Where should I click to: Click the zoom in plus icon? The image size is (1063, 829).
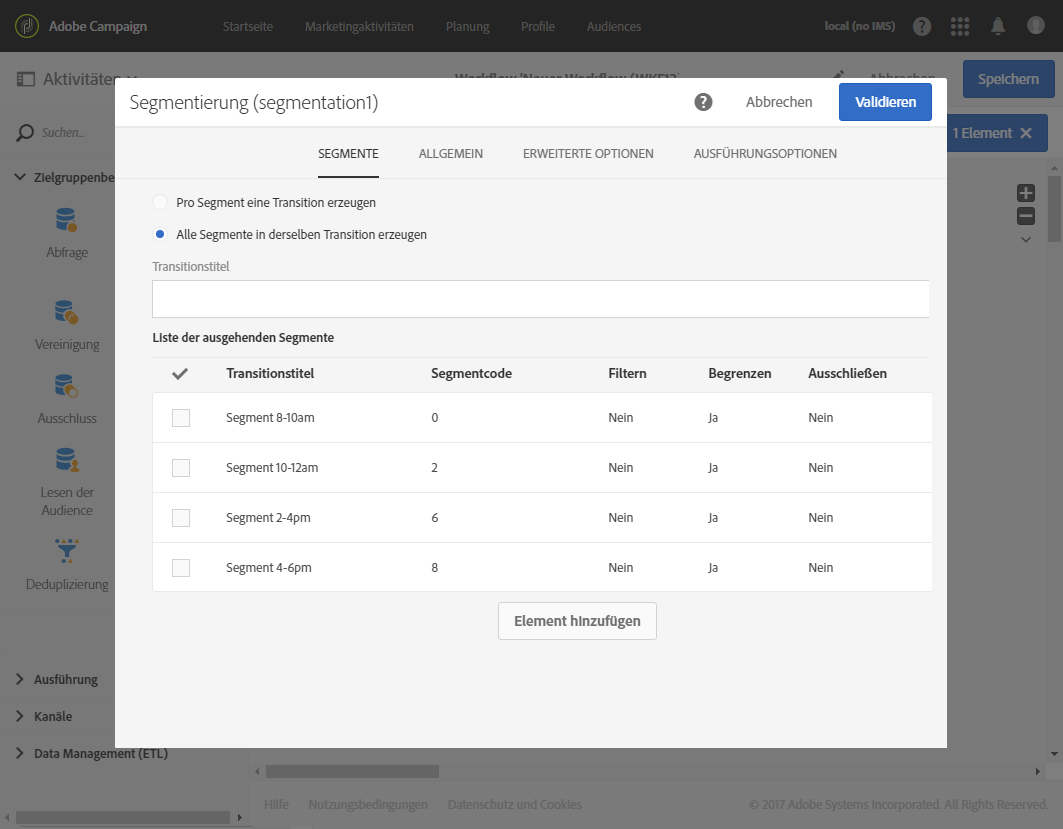click(x=1025, y=193)
